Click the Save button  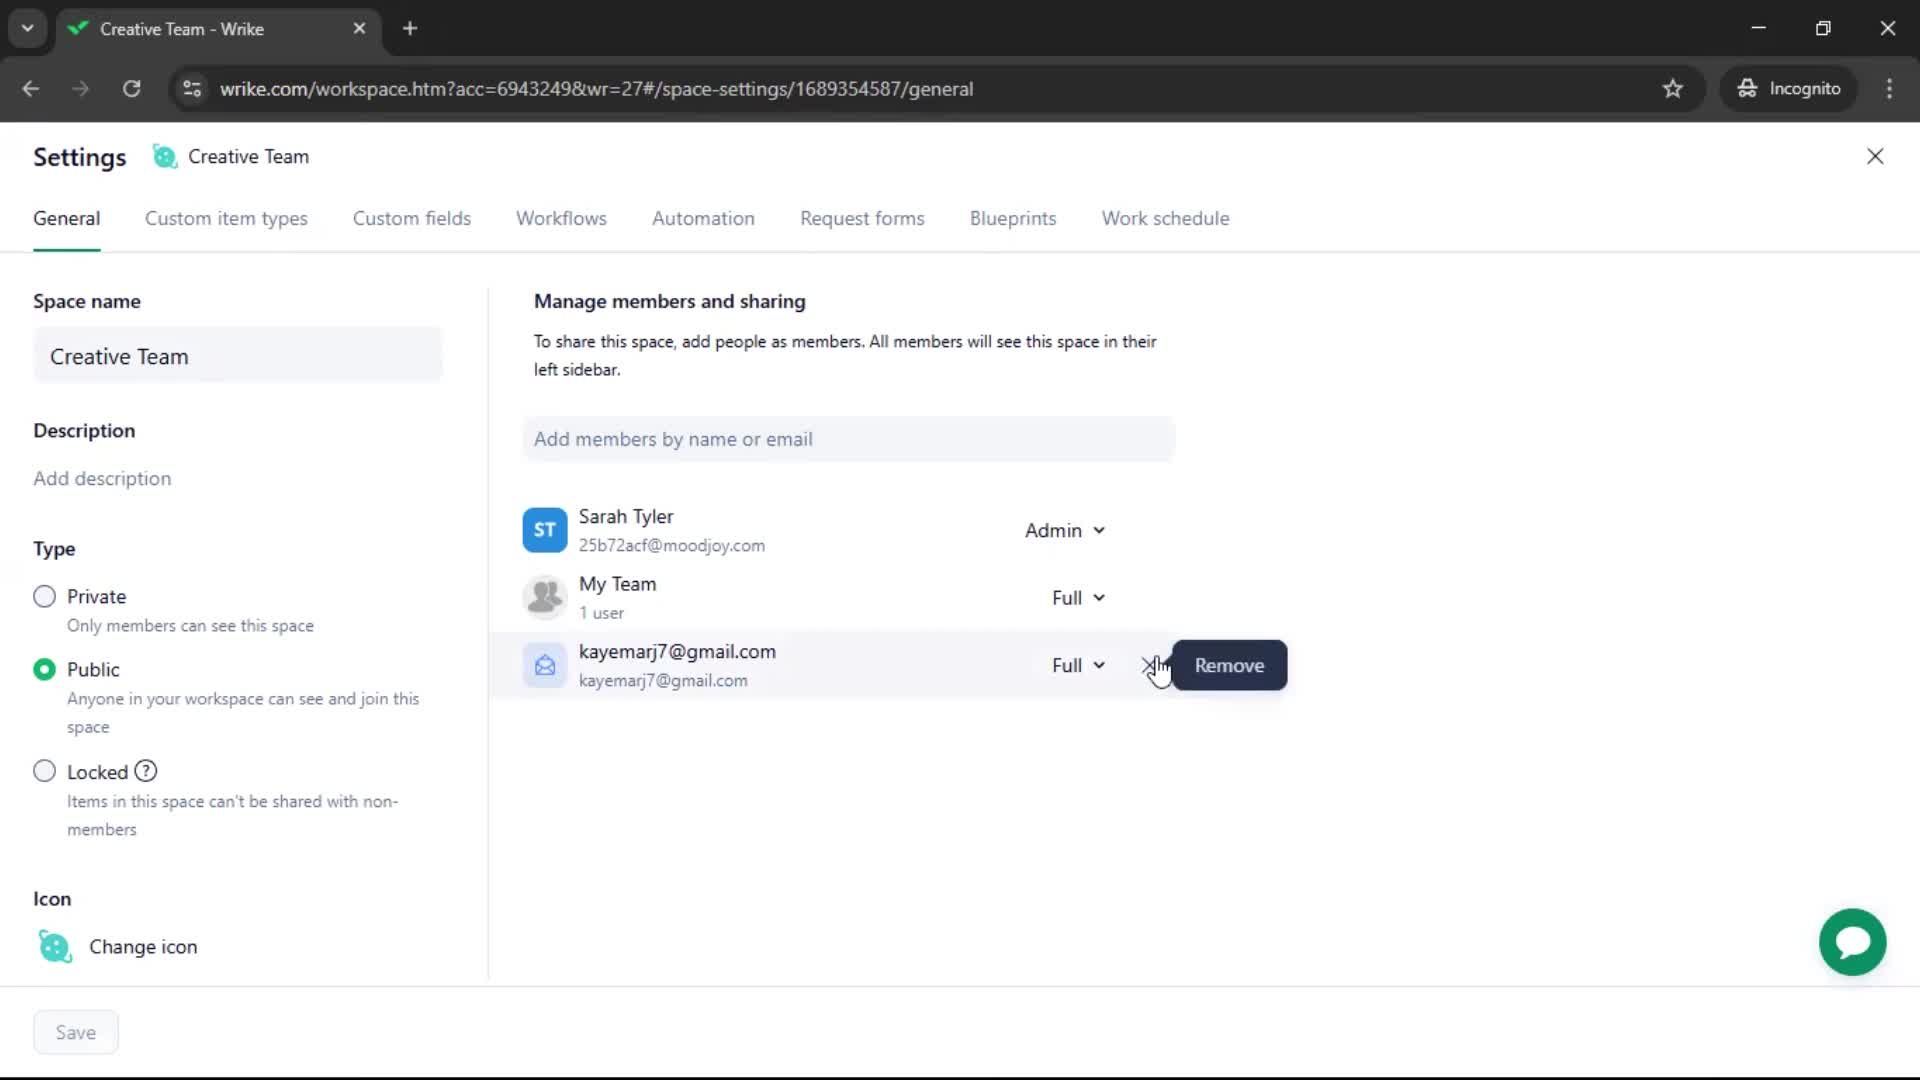coord(76,1032)
